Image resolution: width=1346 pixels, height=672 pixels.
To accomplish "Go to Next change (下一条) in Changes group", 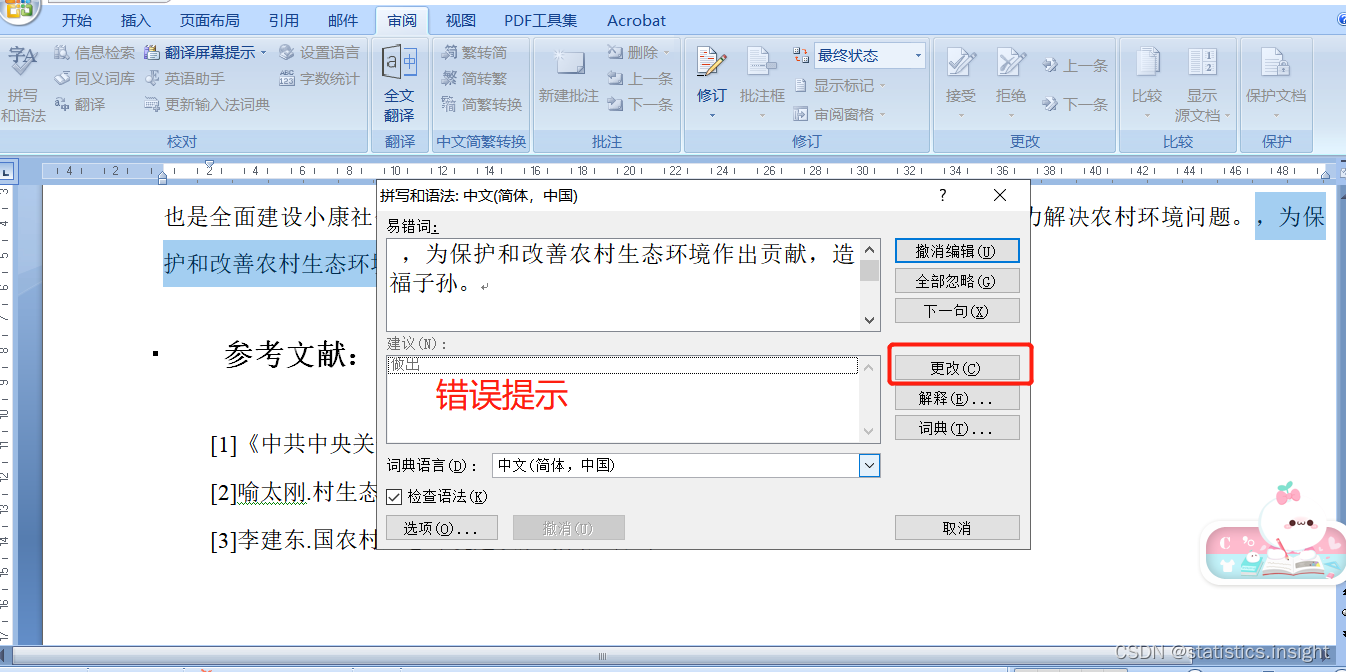I will [x=1075, y=103].
